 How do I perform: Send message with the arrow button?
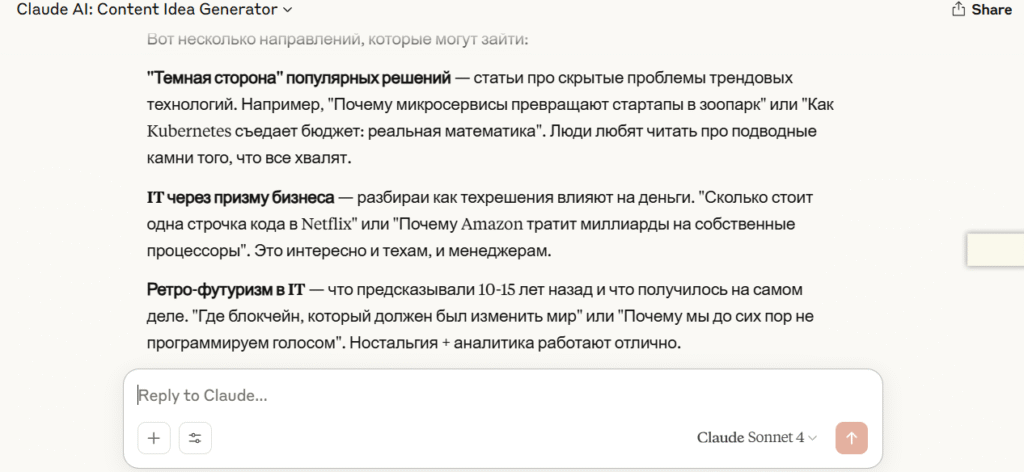click(x=851, y=438)
